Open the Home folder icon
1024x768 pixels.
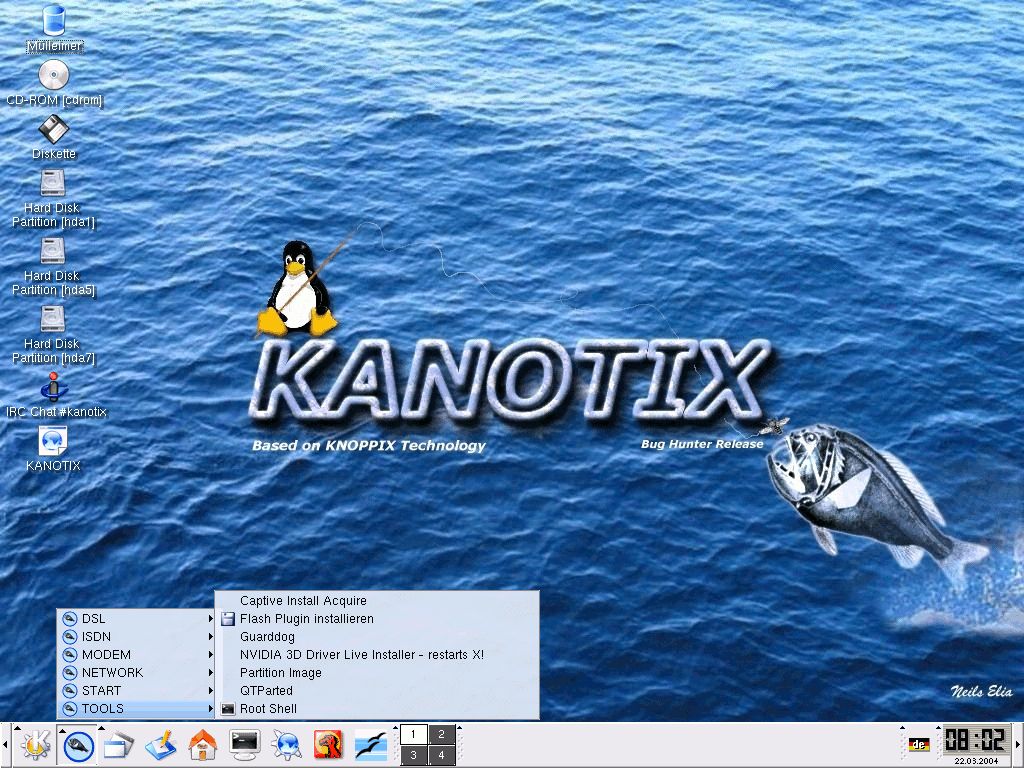(x=202, y=746)
